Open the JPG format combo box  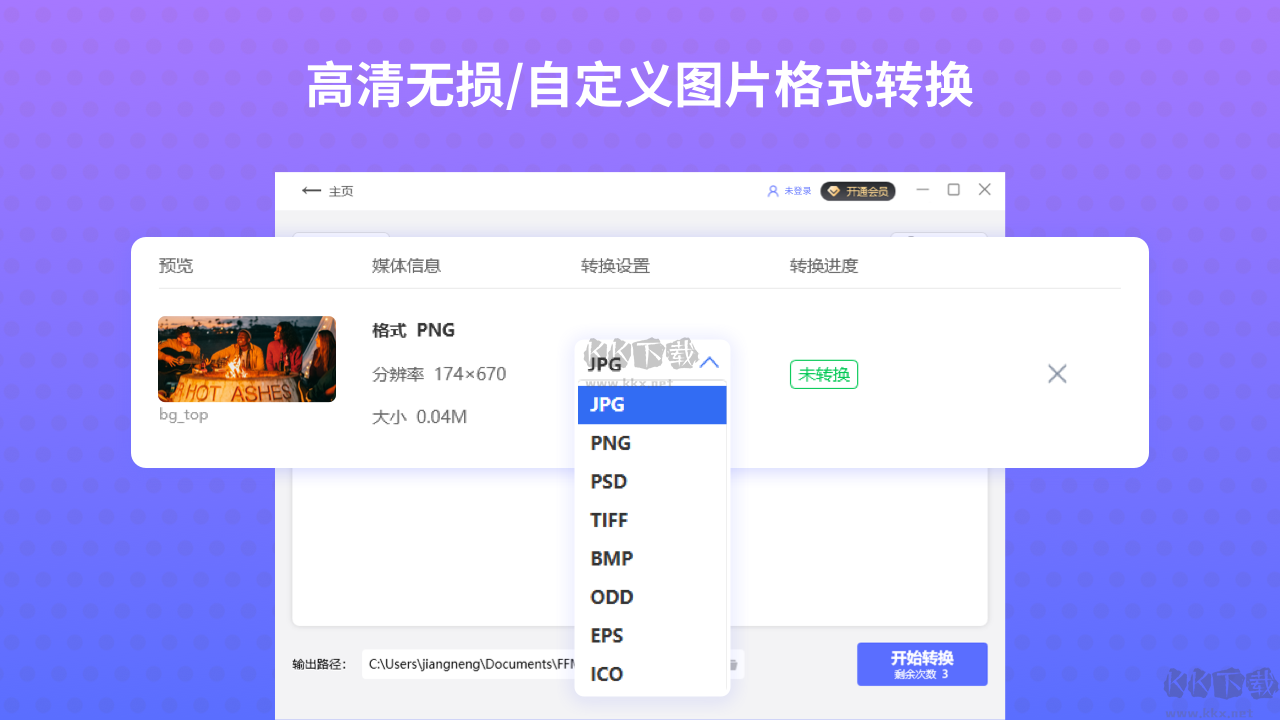pyautogui.click(x=652, y=362)
